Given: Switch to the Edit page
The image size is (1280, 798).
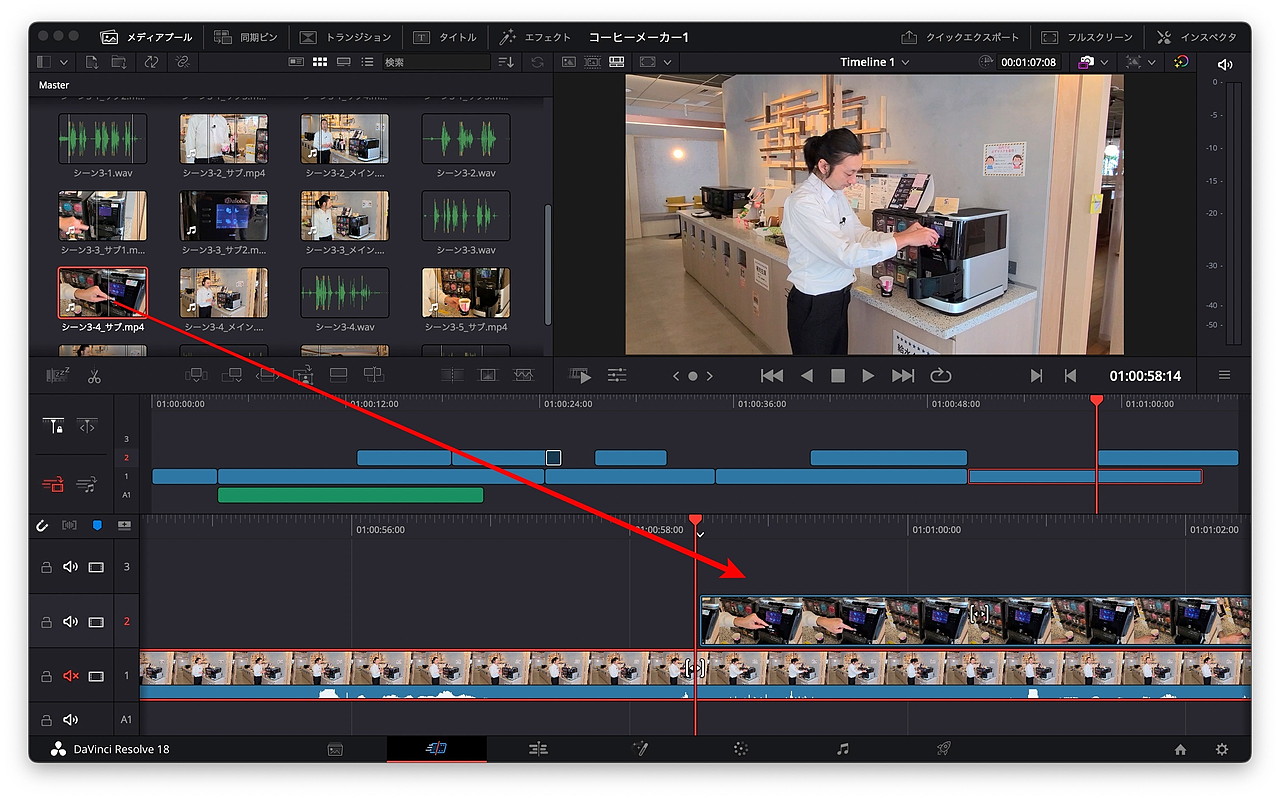Looking at the screenshot, I should pyautogui.click(x=538, y=749).
